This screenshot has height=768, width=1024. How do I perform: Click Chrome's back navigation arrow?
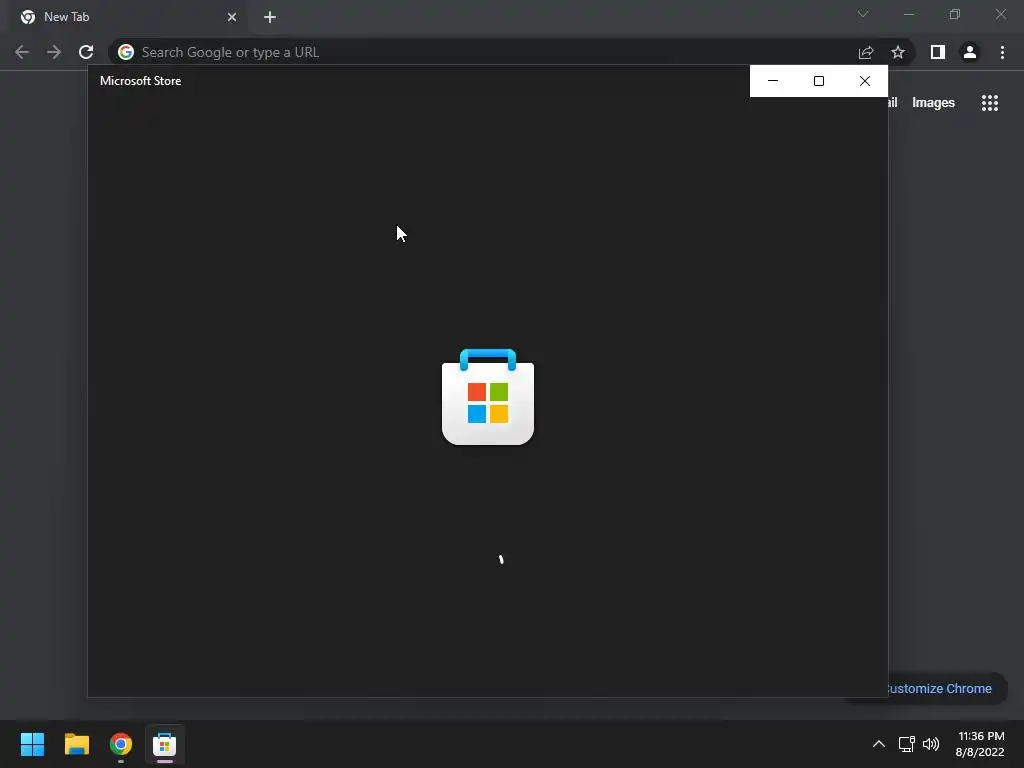pos(22,52)
